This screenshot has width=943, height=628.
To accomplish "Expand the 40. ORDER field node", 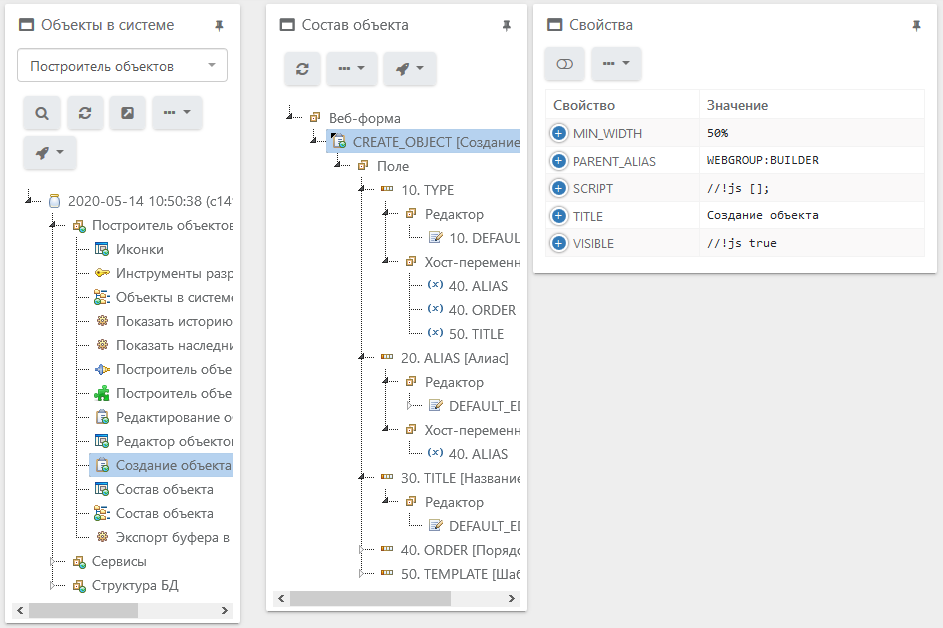I will tap(361, 550).
